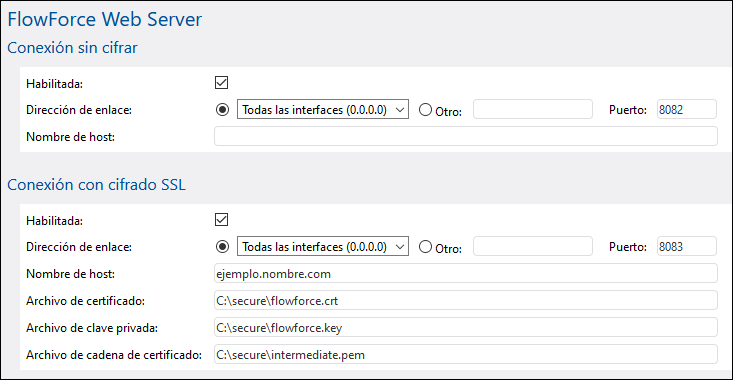Viewport: 733px width, 380px height.
Task: Click empty Nombre de host field
Action: pyautogui.click(x=466, y=136)
